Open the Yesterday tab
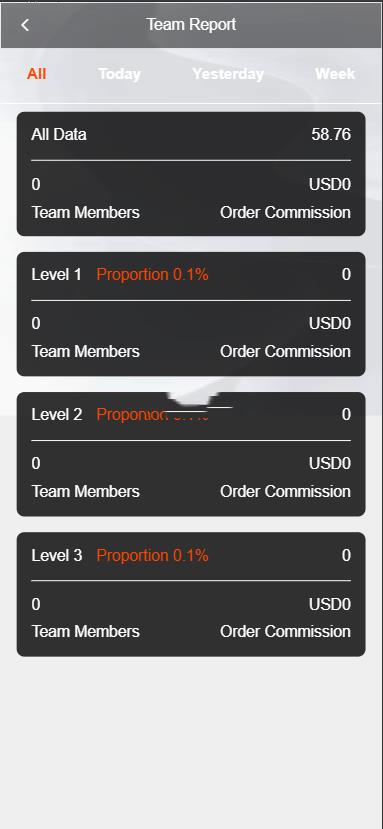Image resolution: width=383 pixels, height=829 pixels. [228, 74]
